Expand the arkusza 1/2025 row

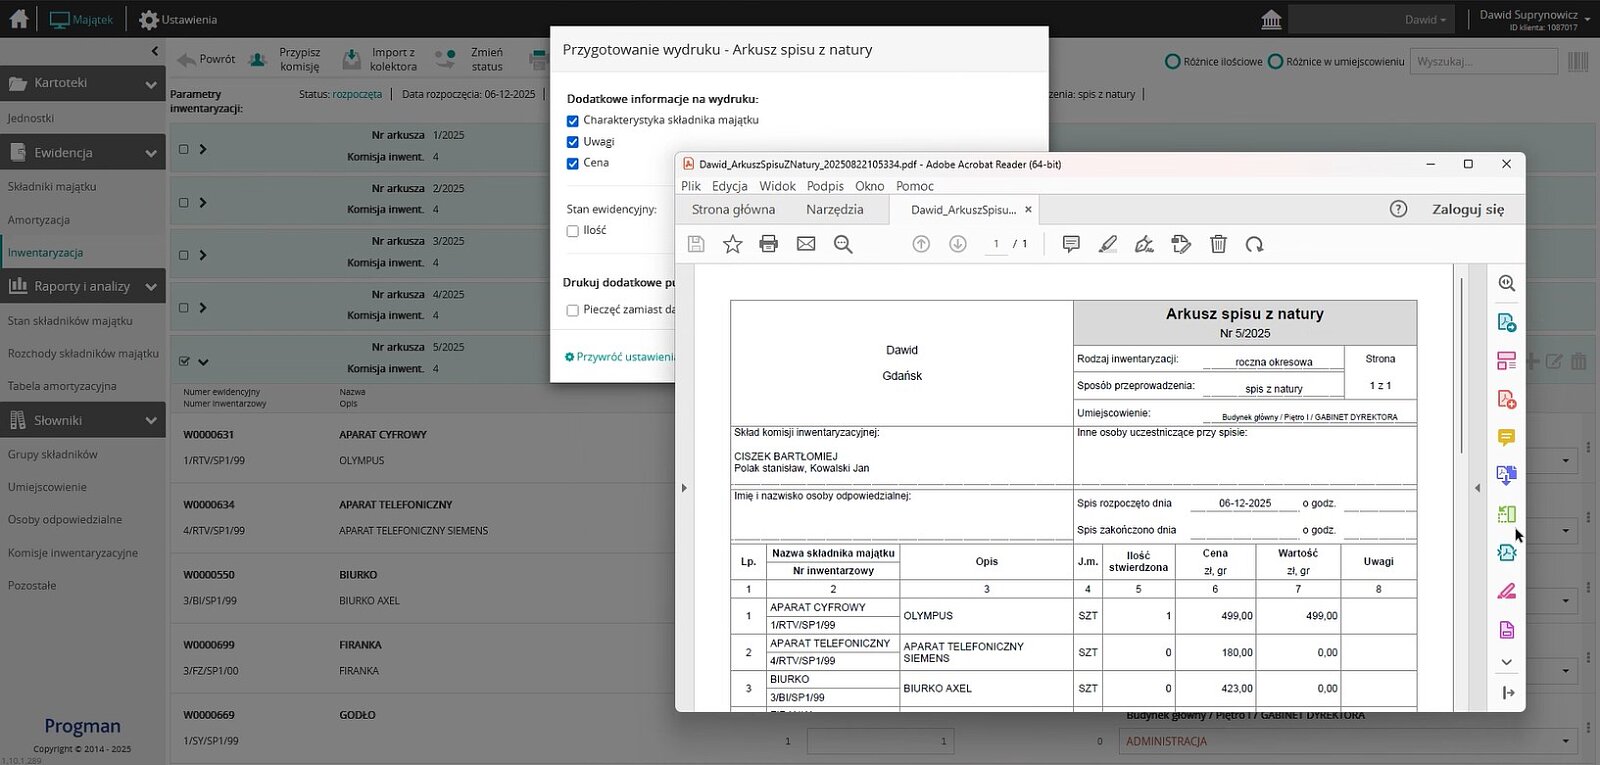pos(203,149)
